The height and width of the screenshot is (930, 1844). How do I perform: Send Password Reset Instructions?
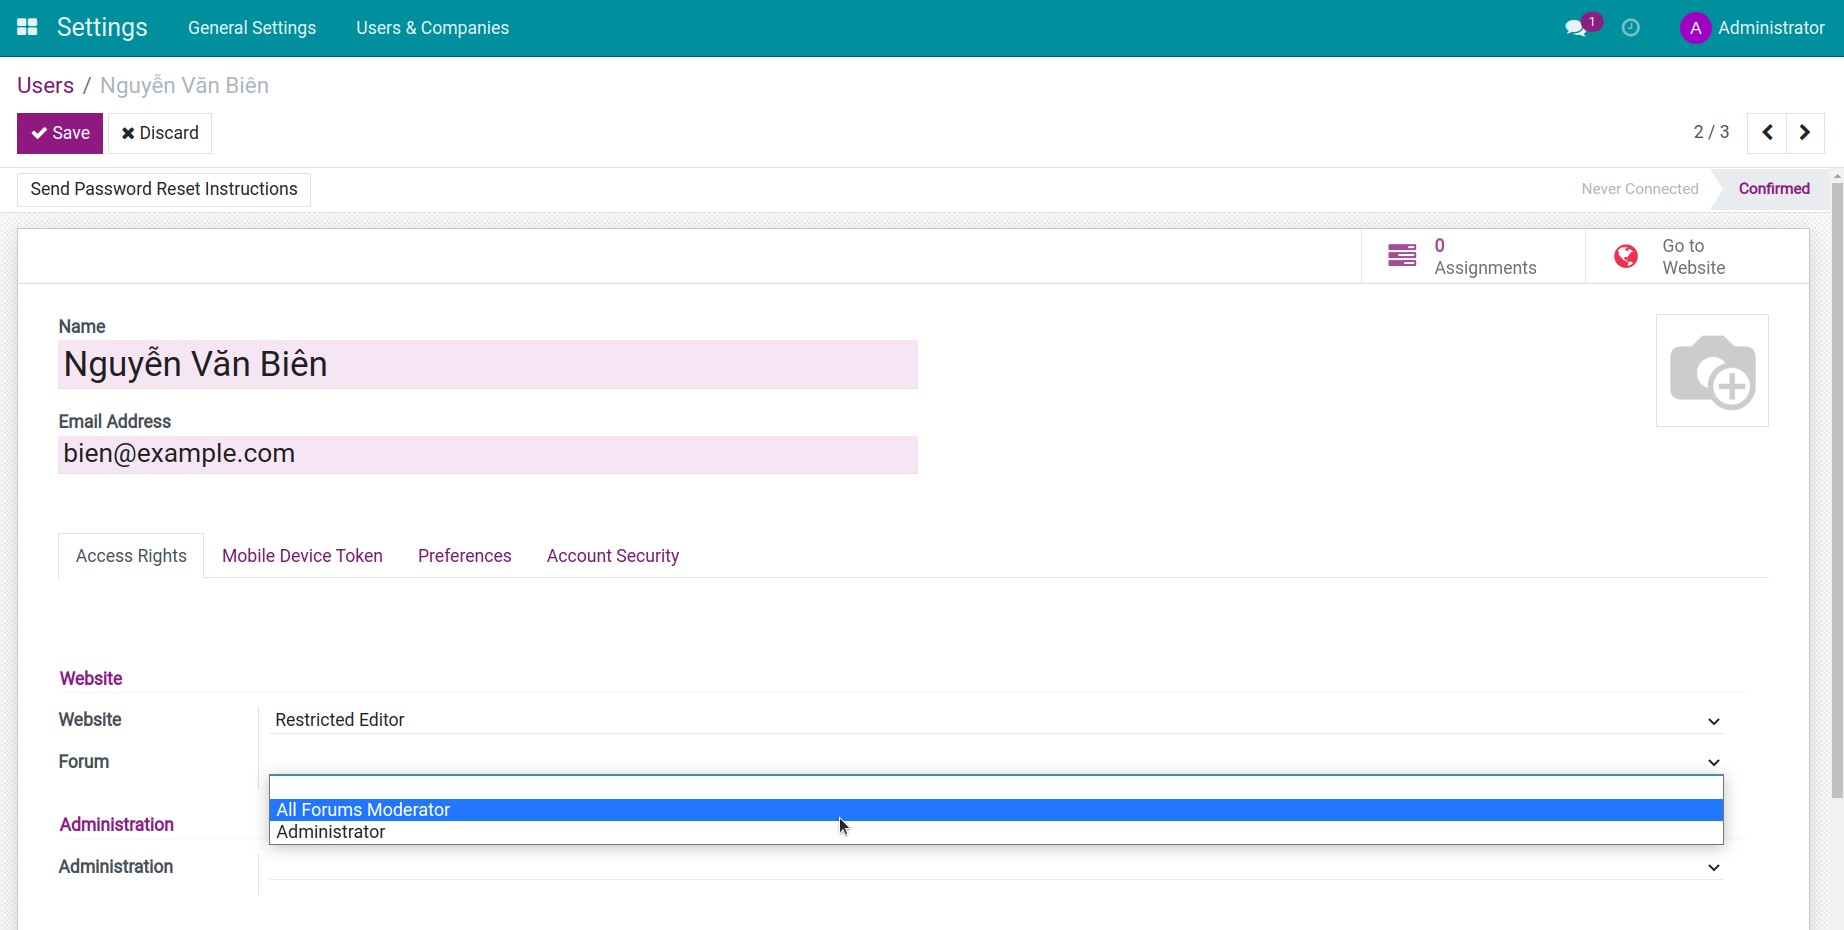164,189
